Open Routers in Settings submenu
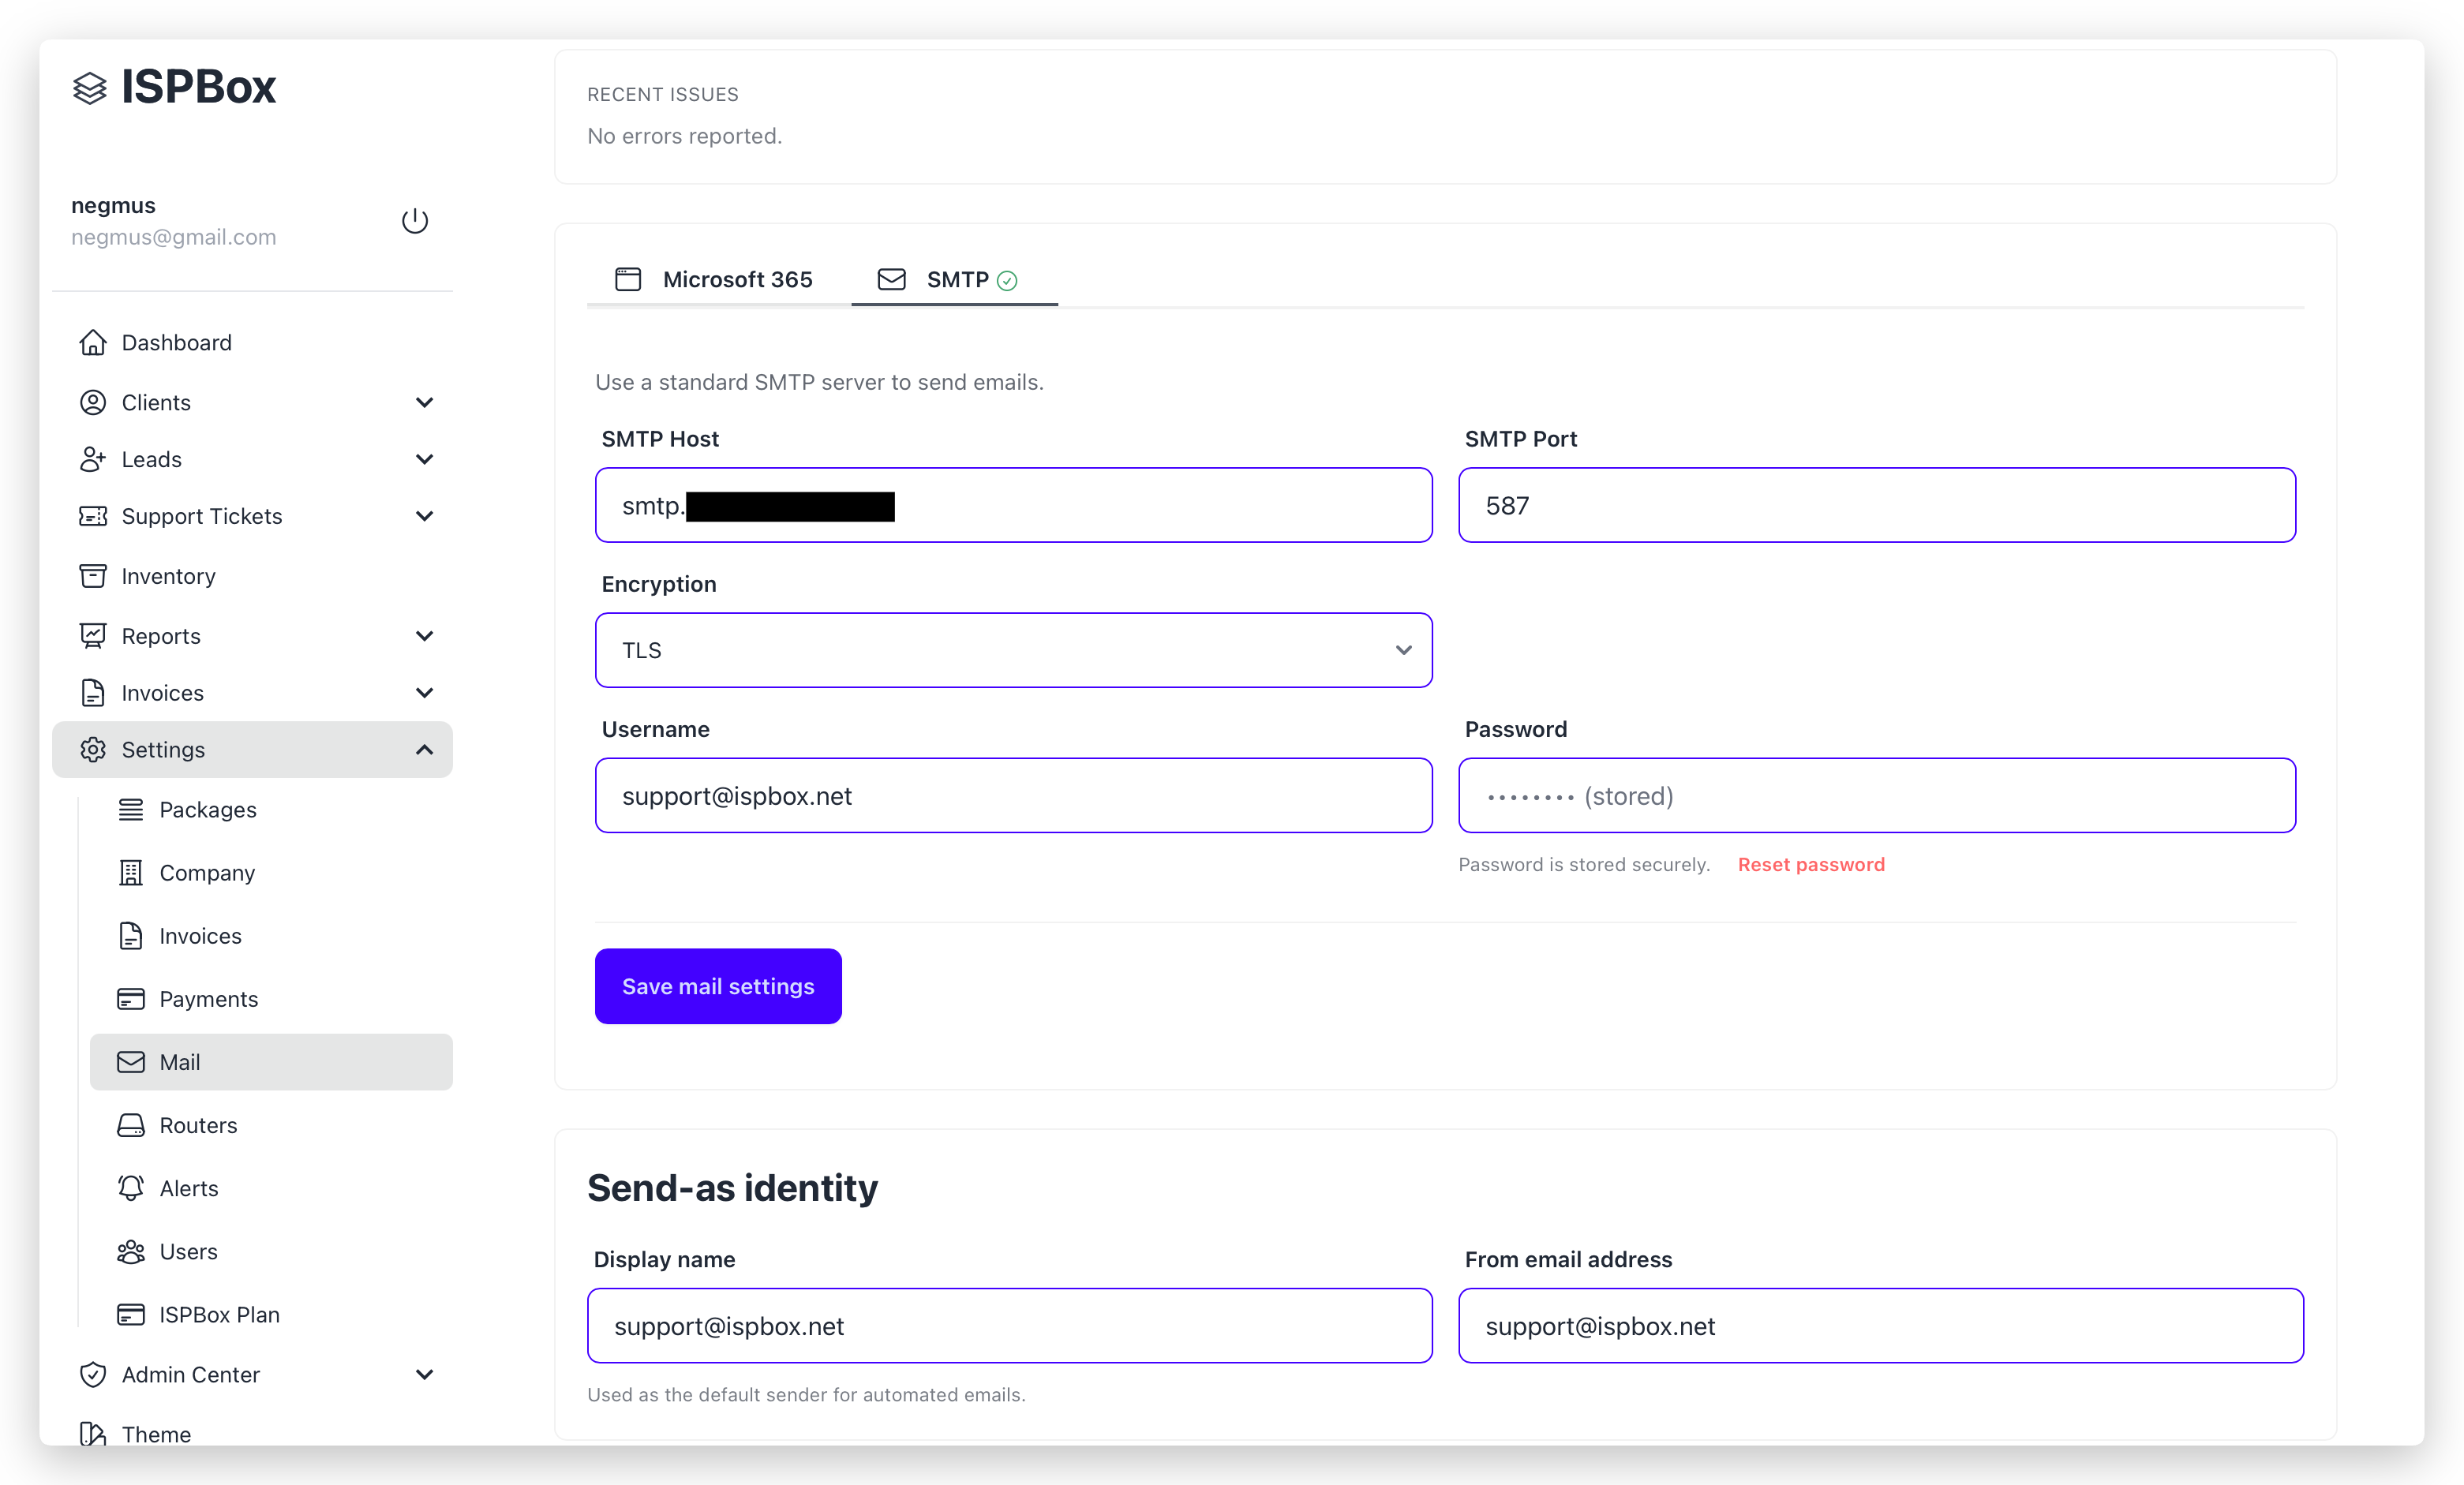The image size is (2464, 1485). tap(198, 1125)
